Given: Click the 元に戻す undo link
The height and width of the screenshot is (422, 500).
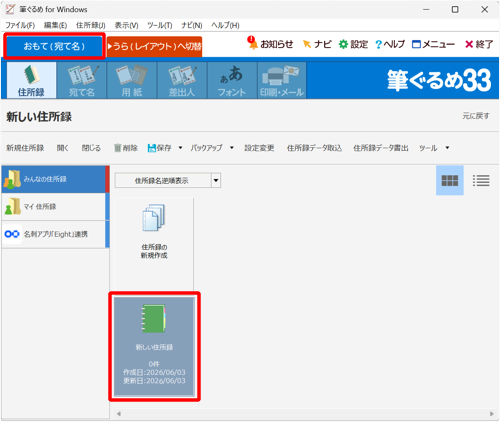Looking at the screenshot, I should coord(476,116).
